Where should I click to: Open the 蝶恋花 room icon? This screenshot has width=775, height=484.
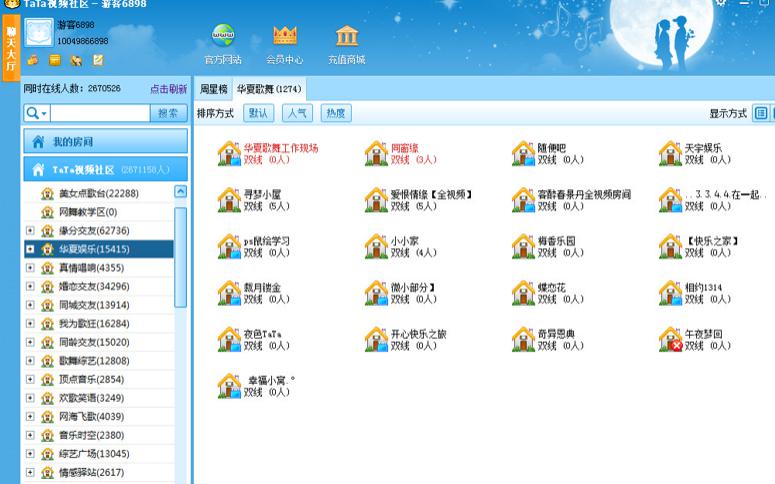[x=523, y=293]
